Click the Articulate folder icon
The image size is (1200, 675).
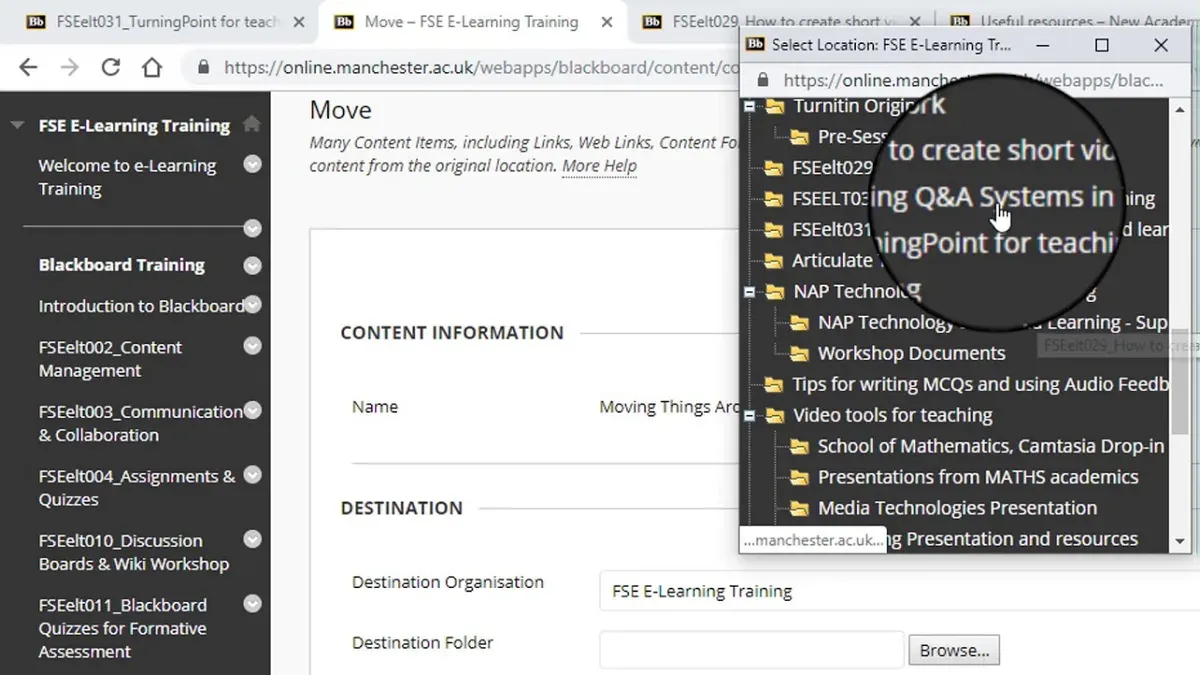(773, 261)
